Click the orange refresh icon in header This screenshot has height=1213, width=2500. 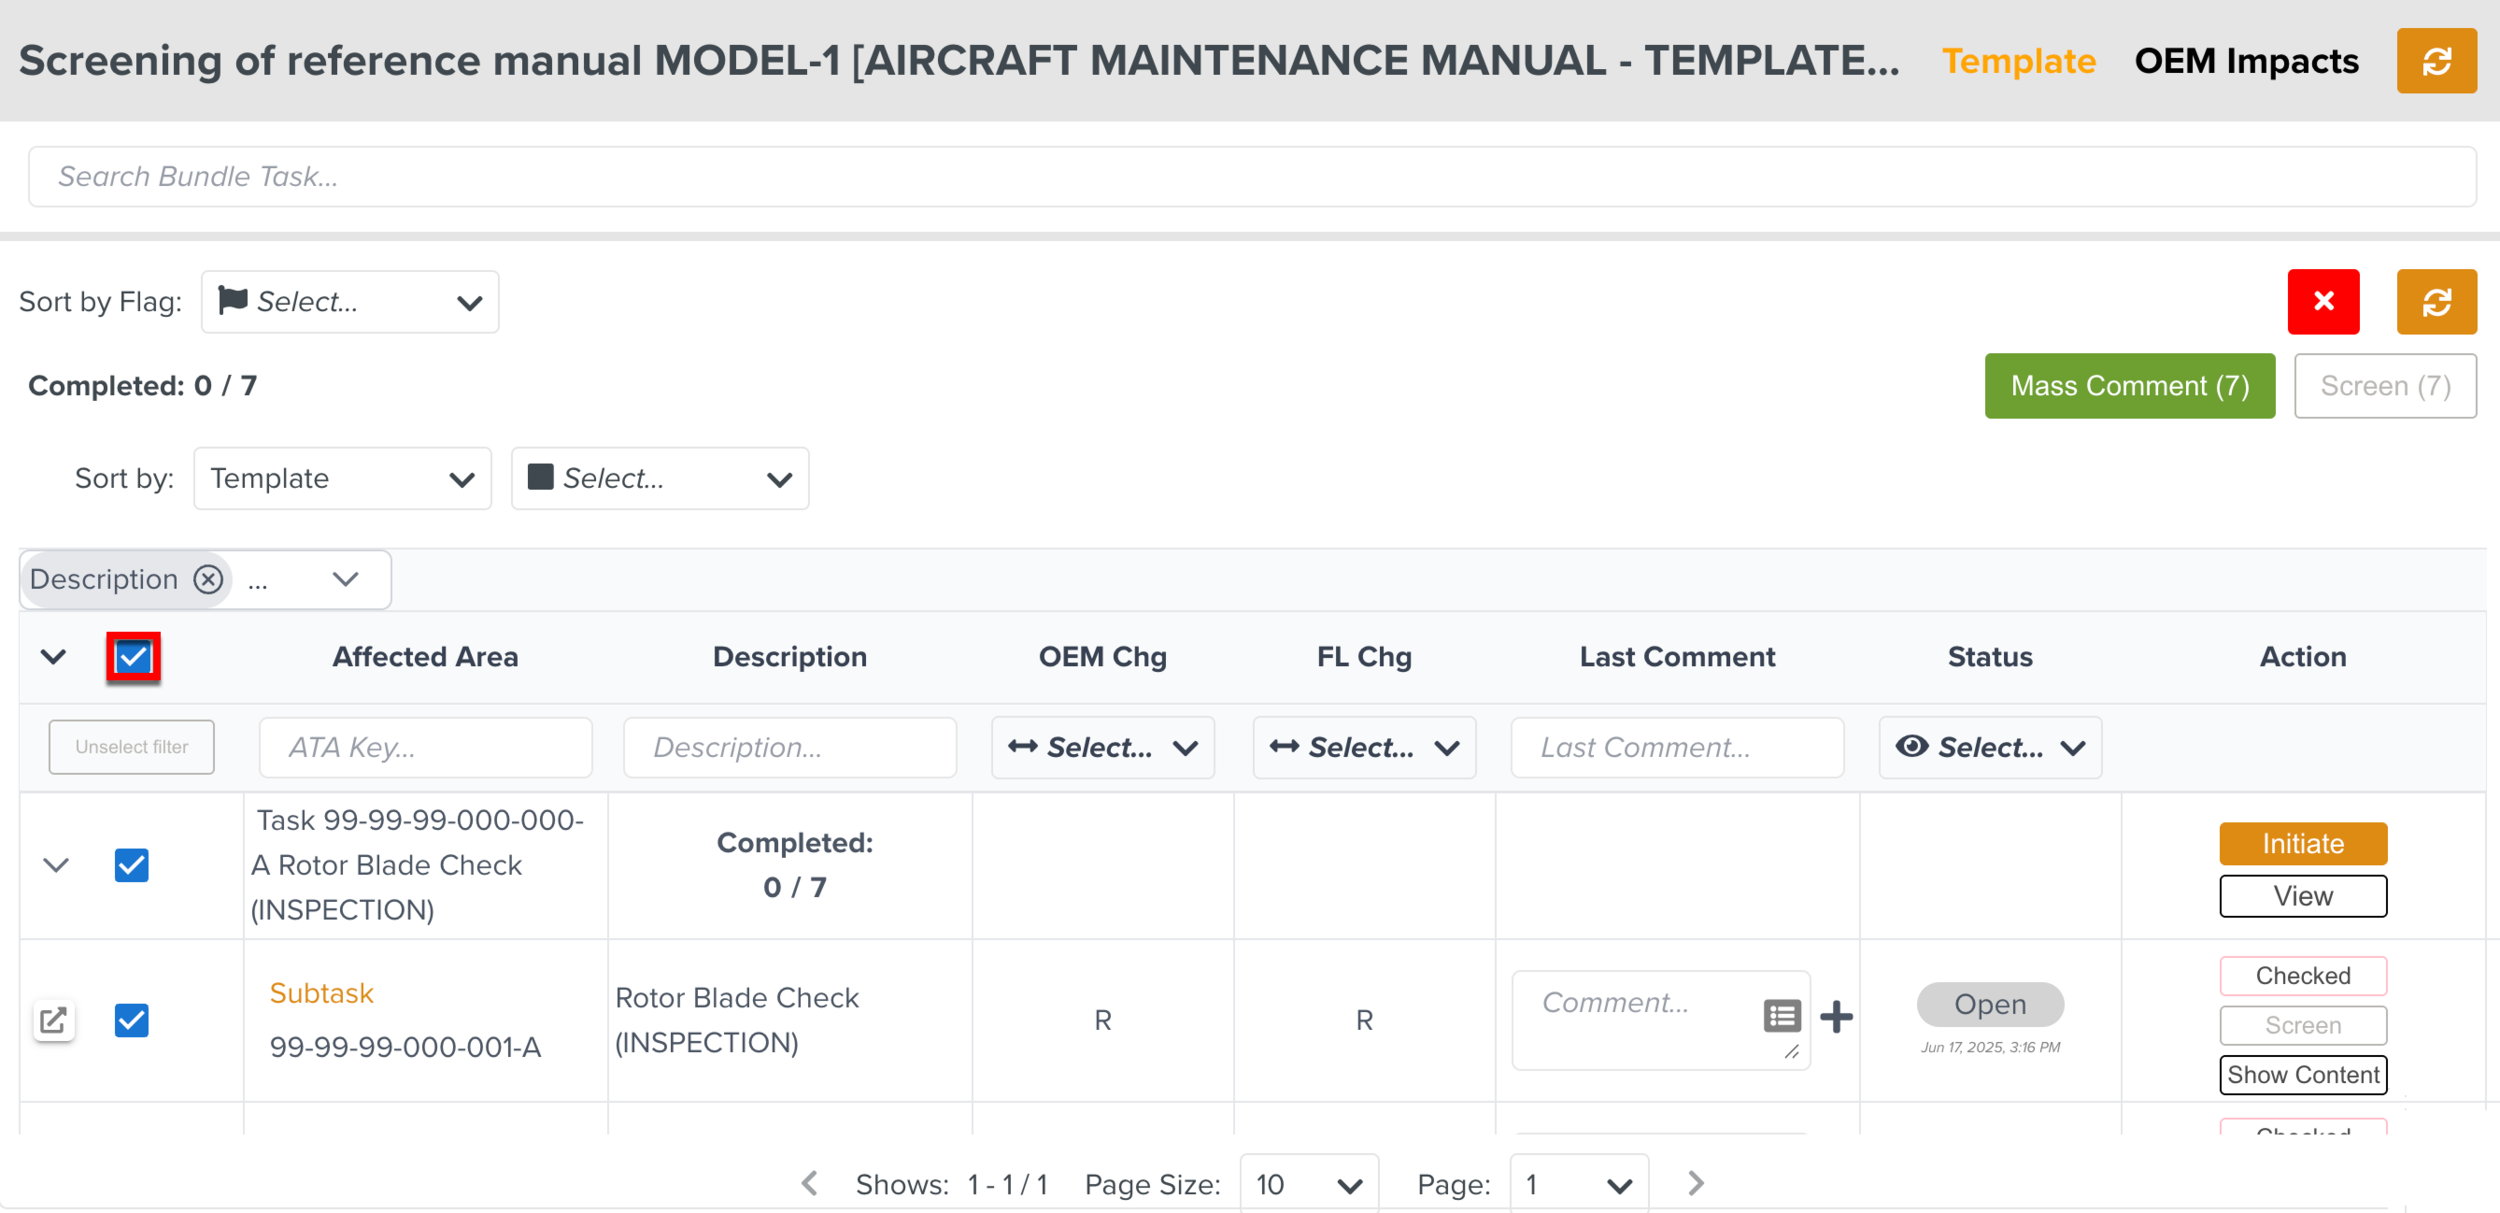2436,61
